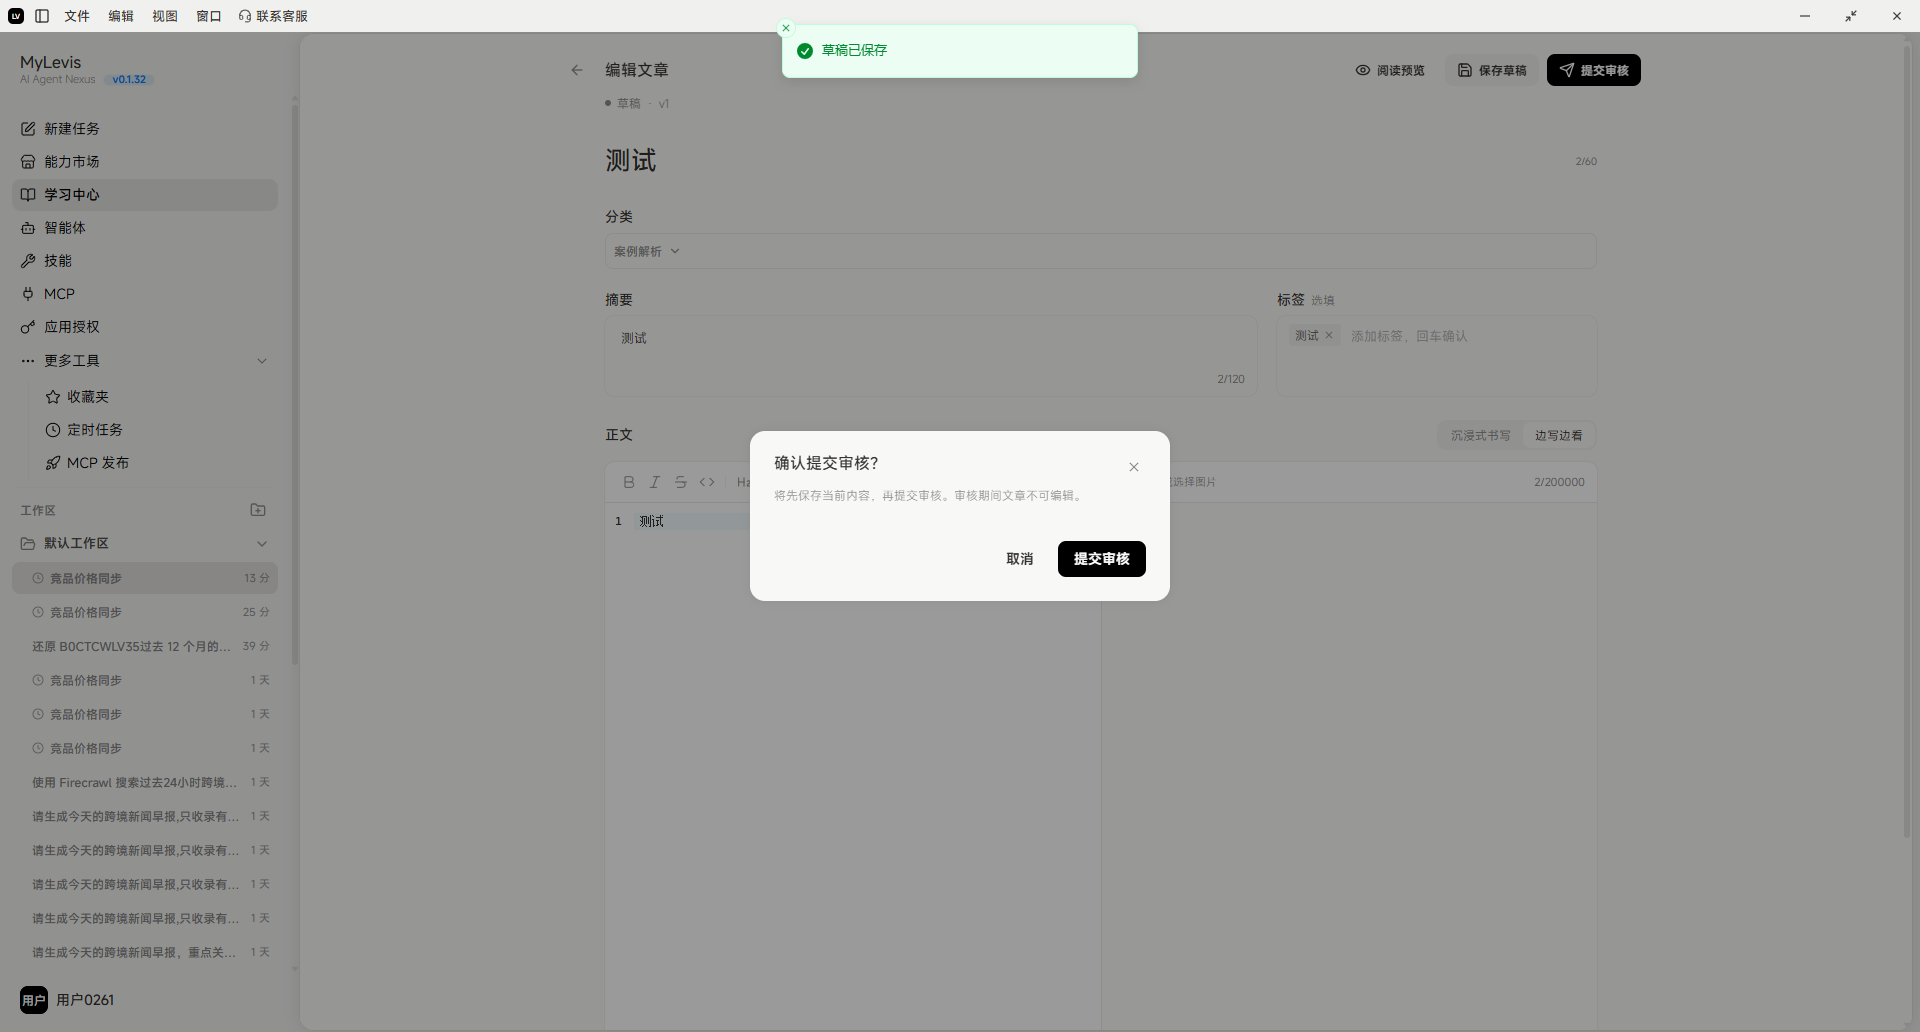Go back with the arrow next to 编辑文章
1920x1032 pixels.
pos(577,70)
